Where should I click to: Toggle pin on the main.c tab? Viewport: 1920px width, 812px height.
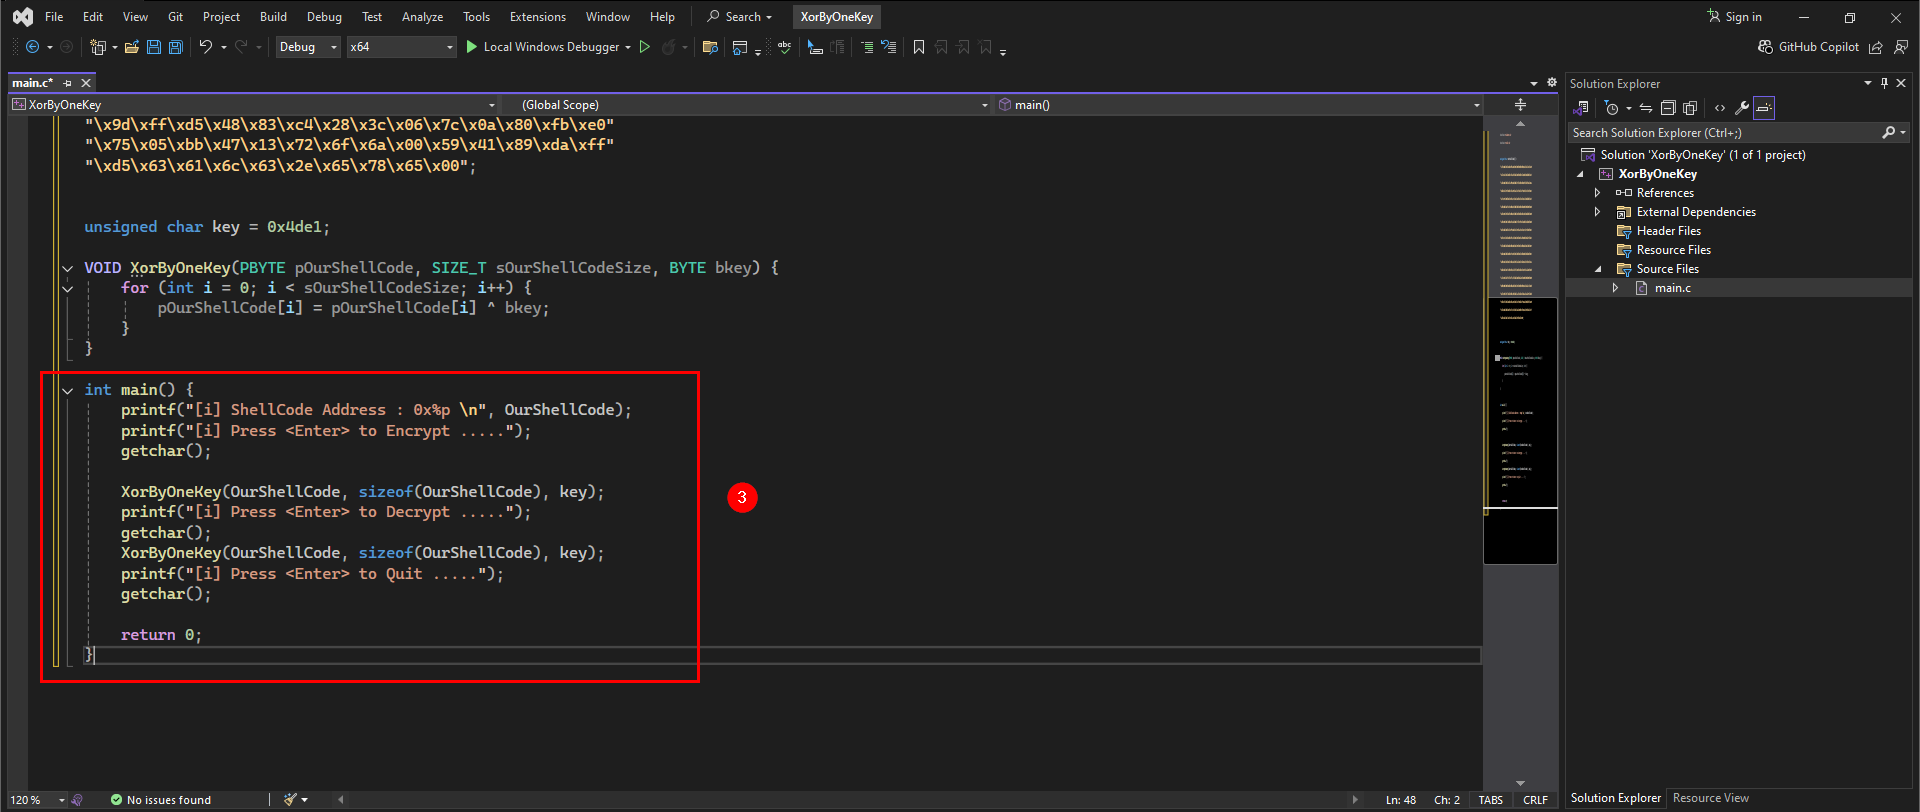tap(68, 83)
